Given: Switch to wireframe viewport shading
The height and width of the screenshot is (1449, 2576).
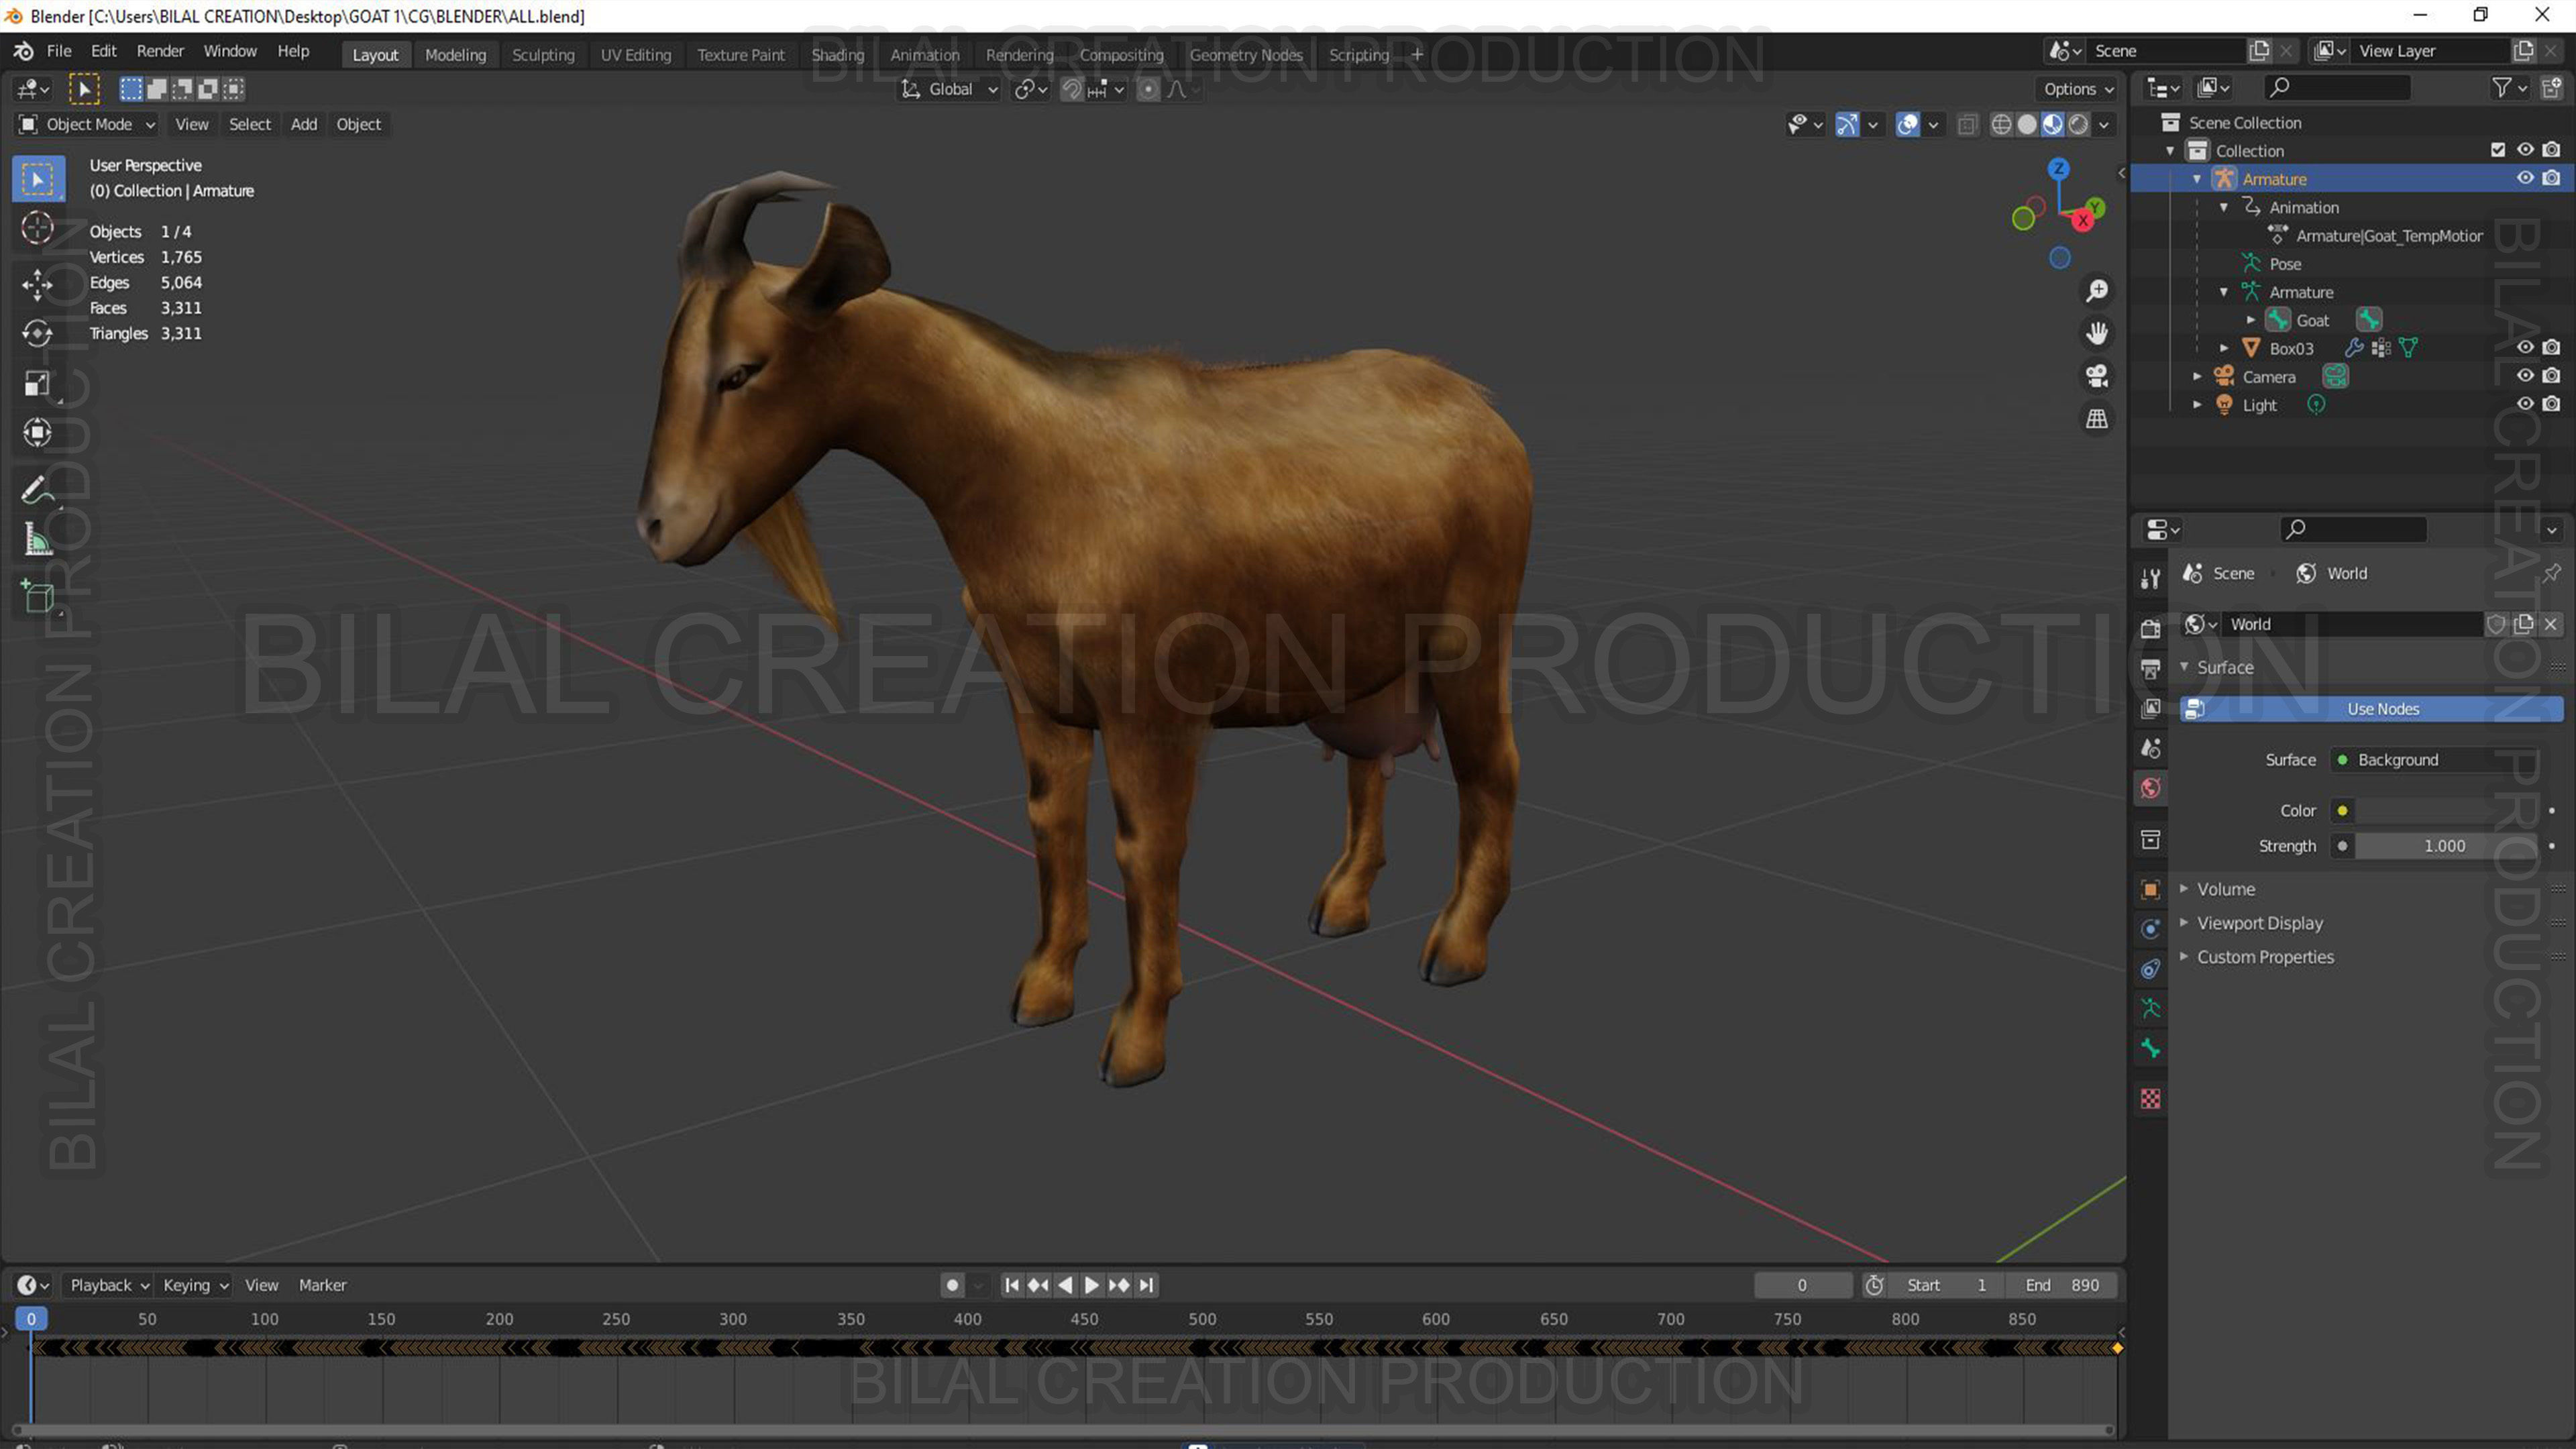Looking at the screenshot, I should click(x=2001, y=124).
